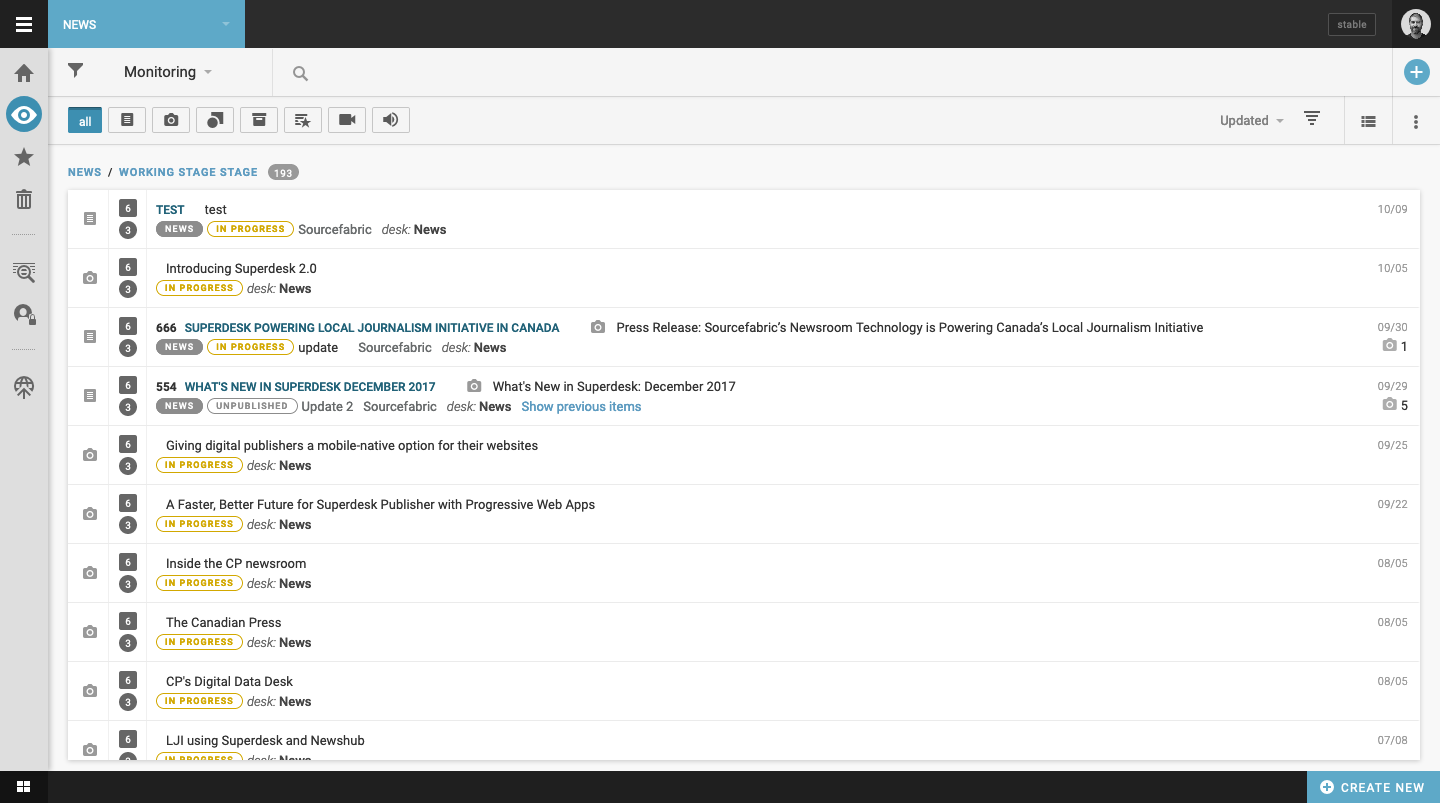Filter by highlights list-star type
This screenshot has width=1440, height=803.
coord(303,121)
